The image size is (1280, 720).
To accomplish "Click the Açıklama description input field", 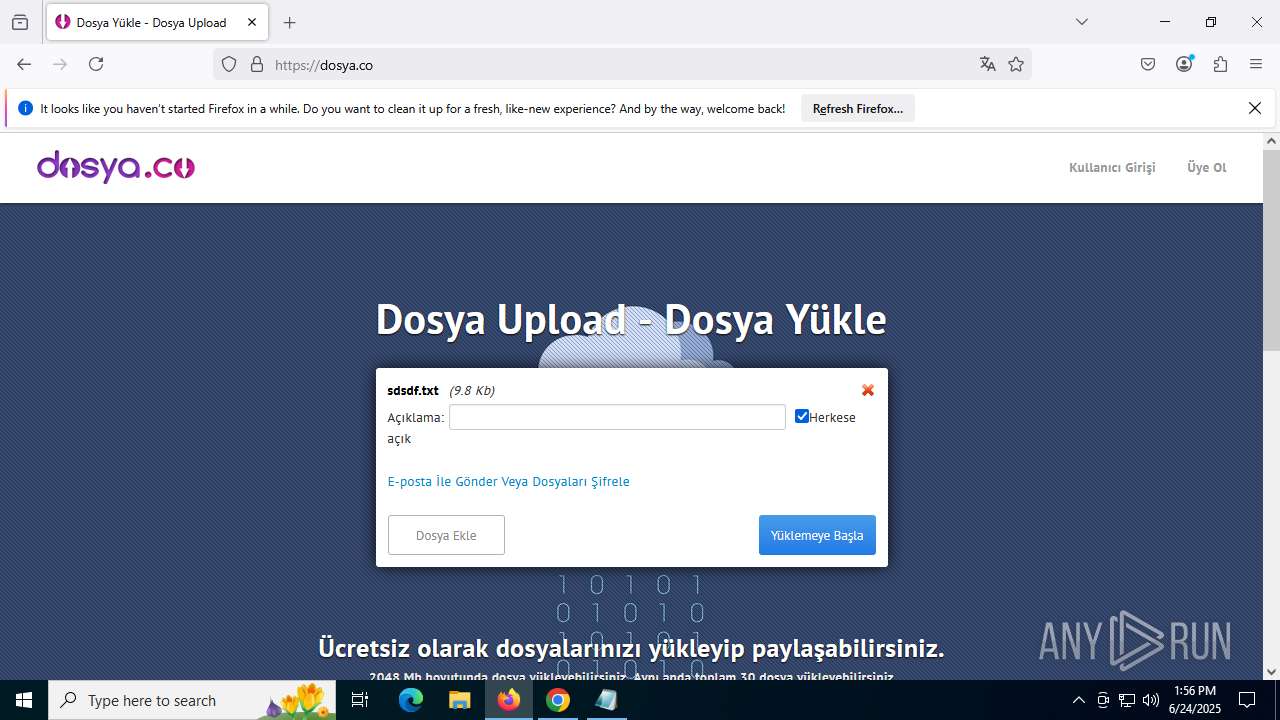I will [617, 417].
